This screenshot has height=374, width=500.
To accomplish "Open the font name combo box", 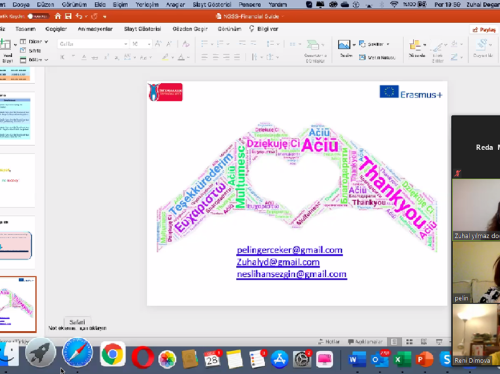I will (93, 44).
